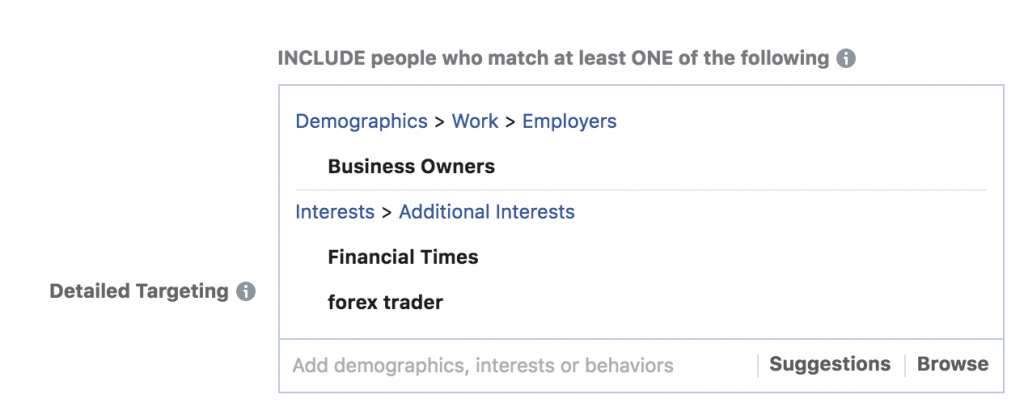The width and height of the screenshot is (1024, 403).
Task: Open the Additional Interests link
Action: point(487,212)
